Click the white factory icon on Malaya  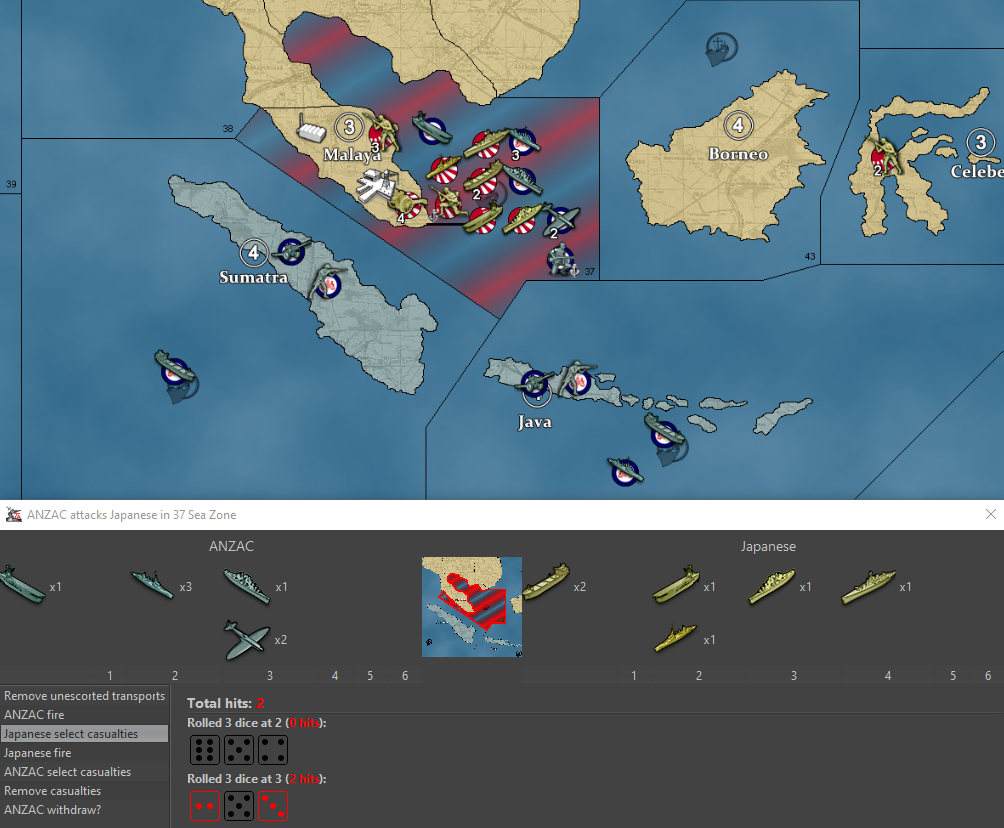(x=312, y=130)
